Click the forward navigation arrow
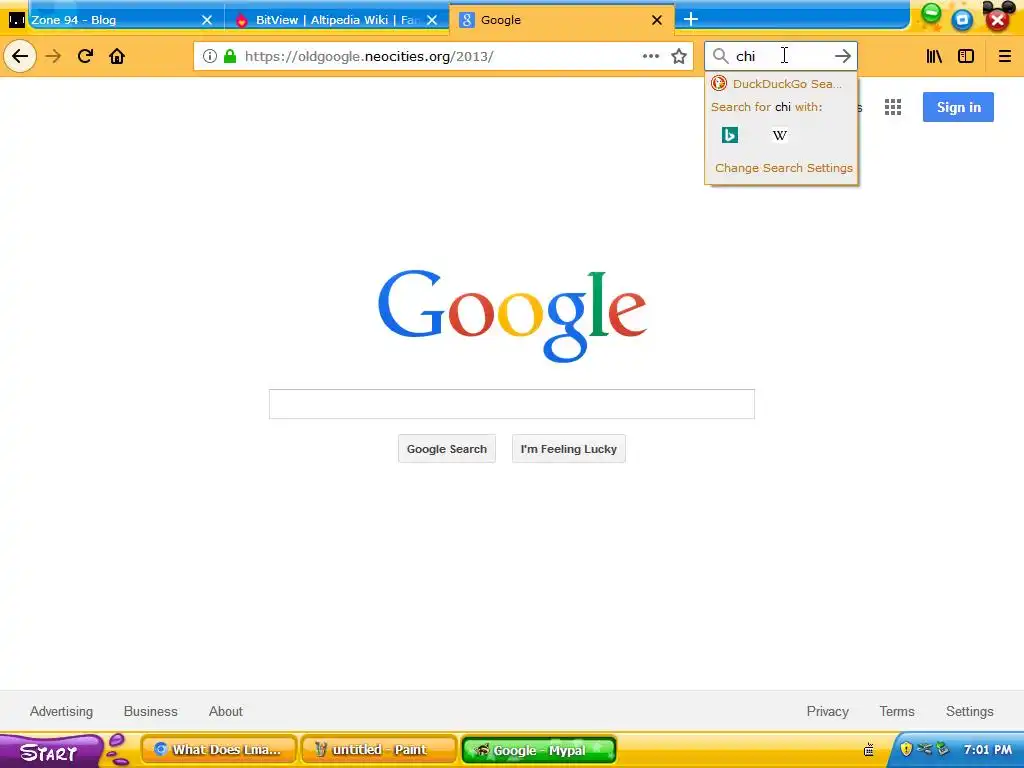1024x768 pixels. point(53,56)
